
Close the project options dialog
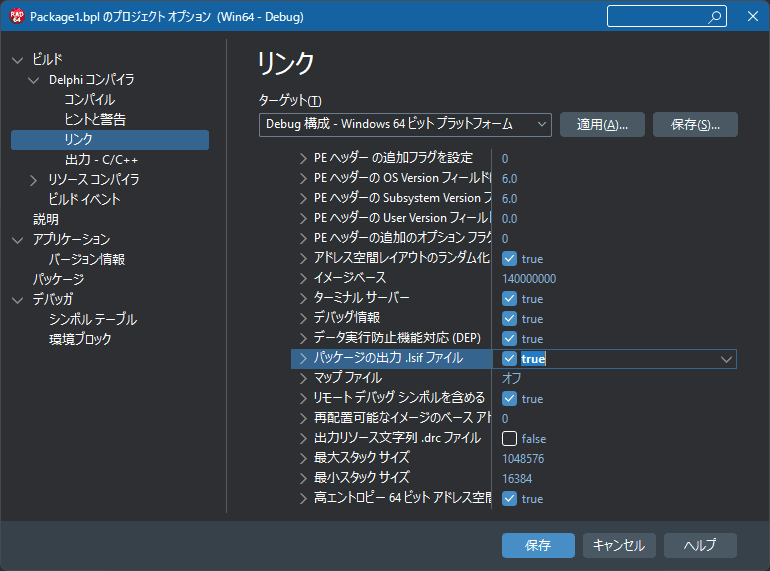click(x=752, y=16)
